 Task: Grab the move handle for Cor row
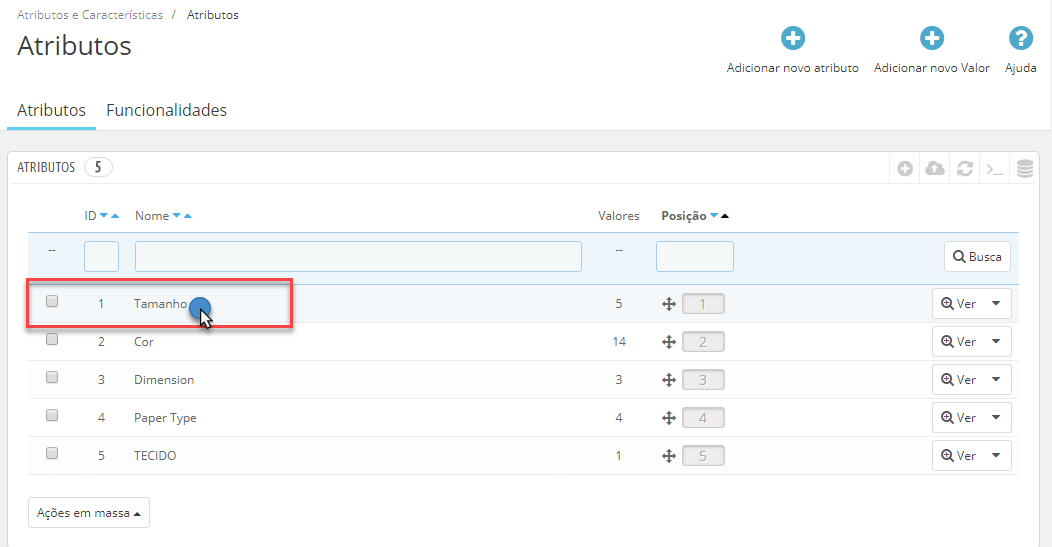tap(669, 342)
